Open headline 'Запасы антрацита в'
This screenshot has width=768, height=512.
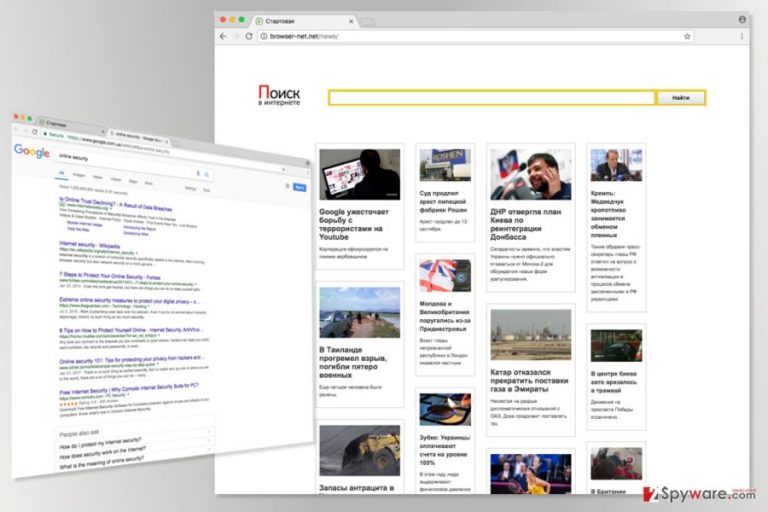[357, 488]
